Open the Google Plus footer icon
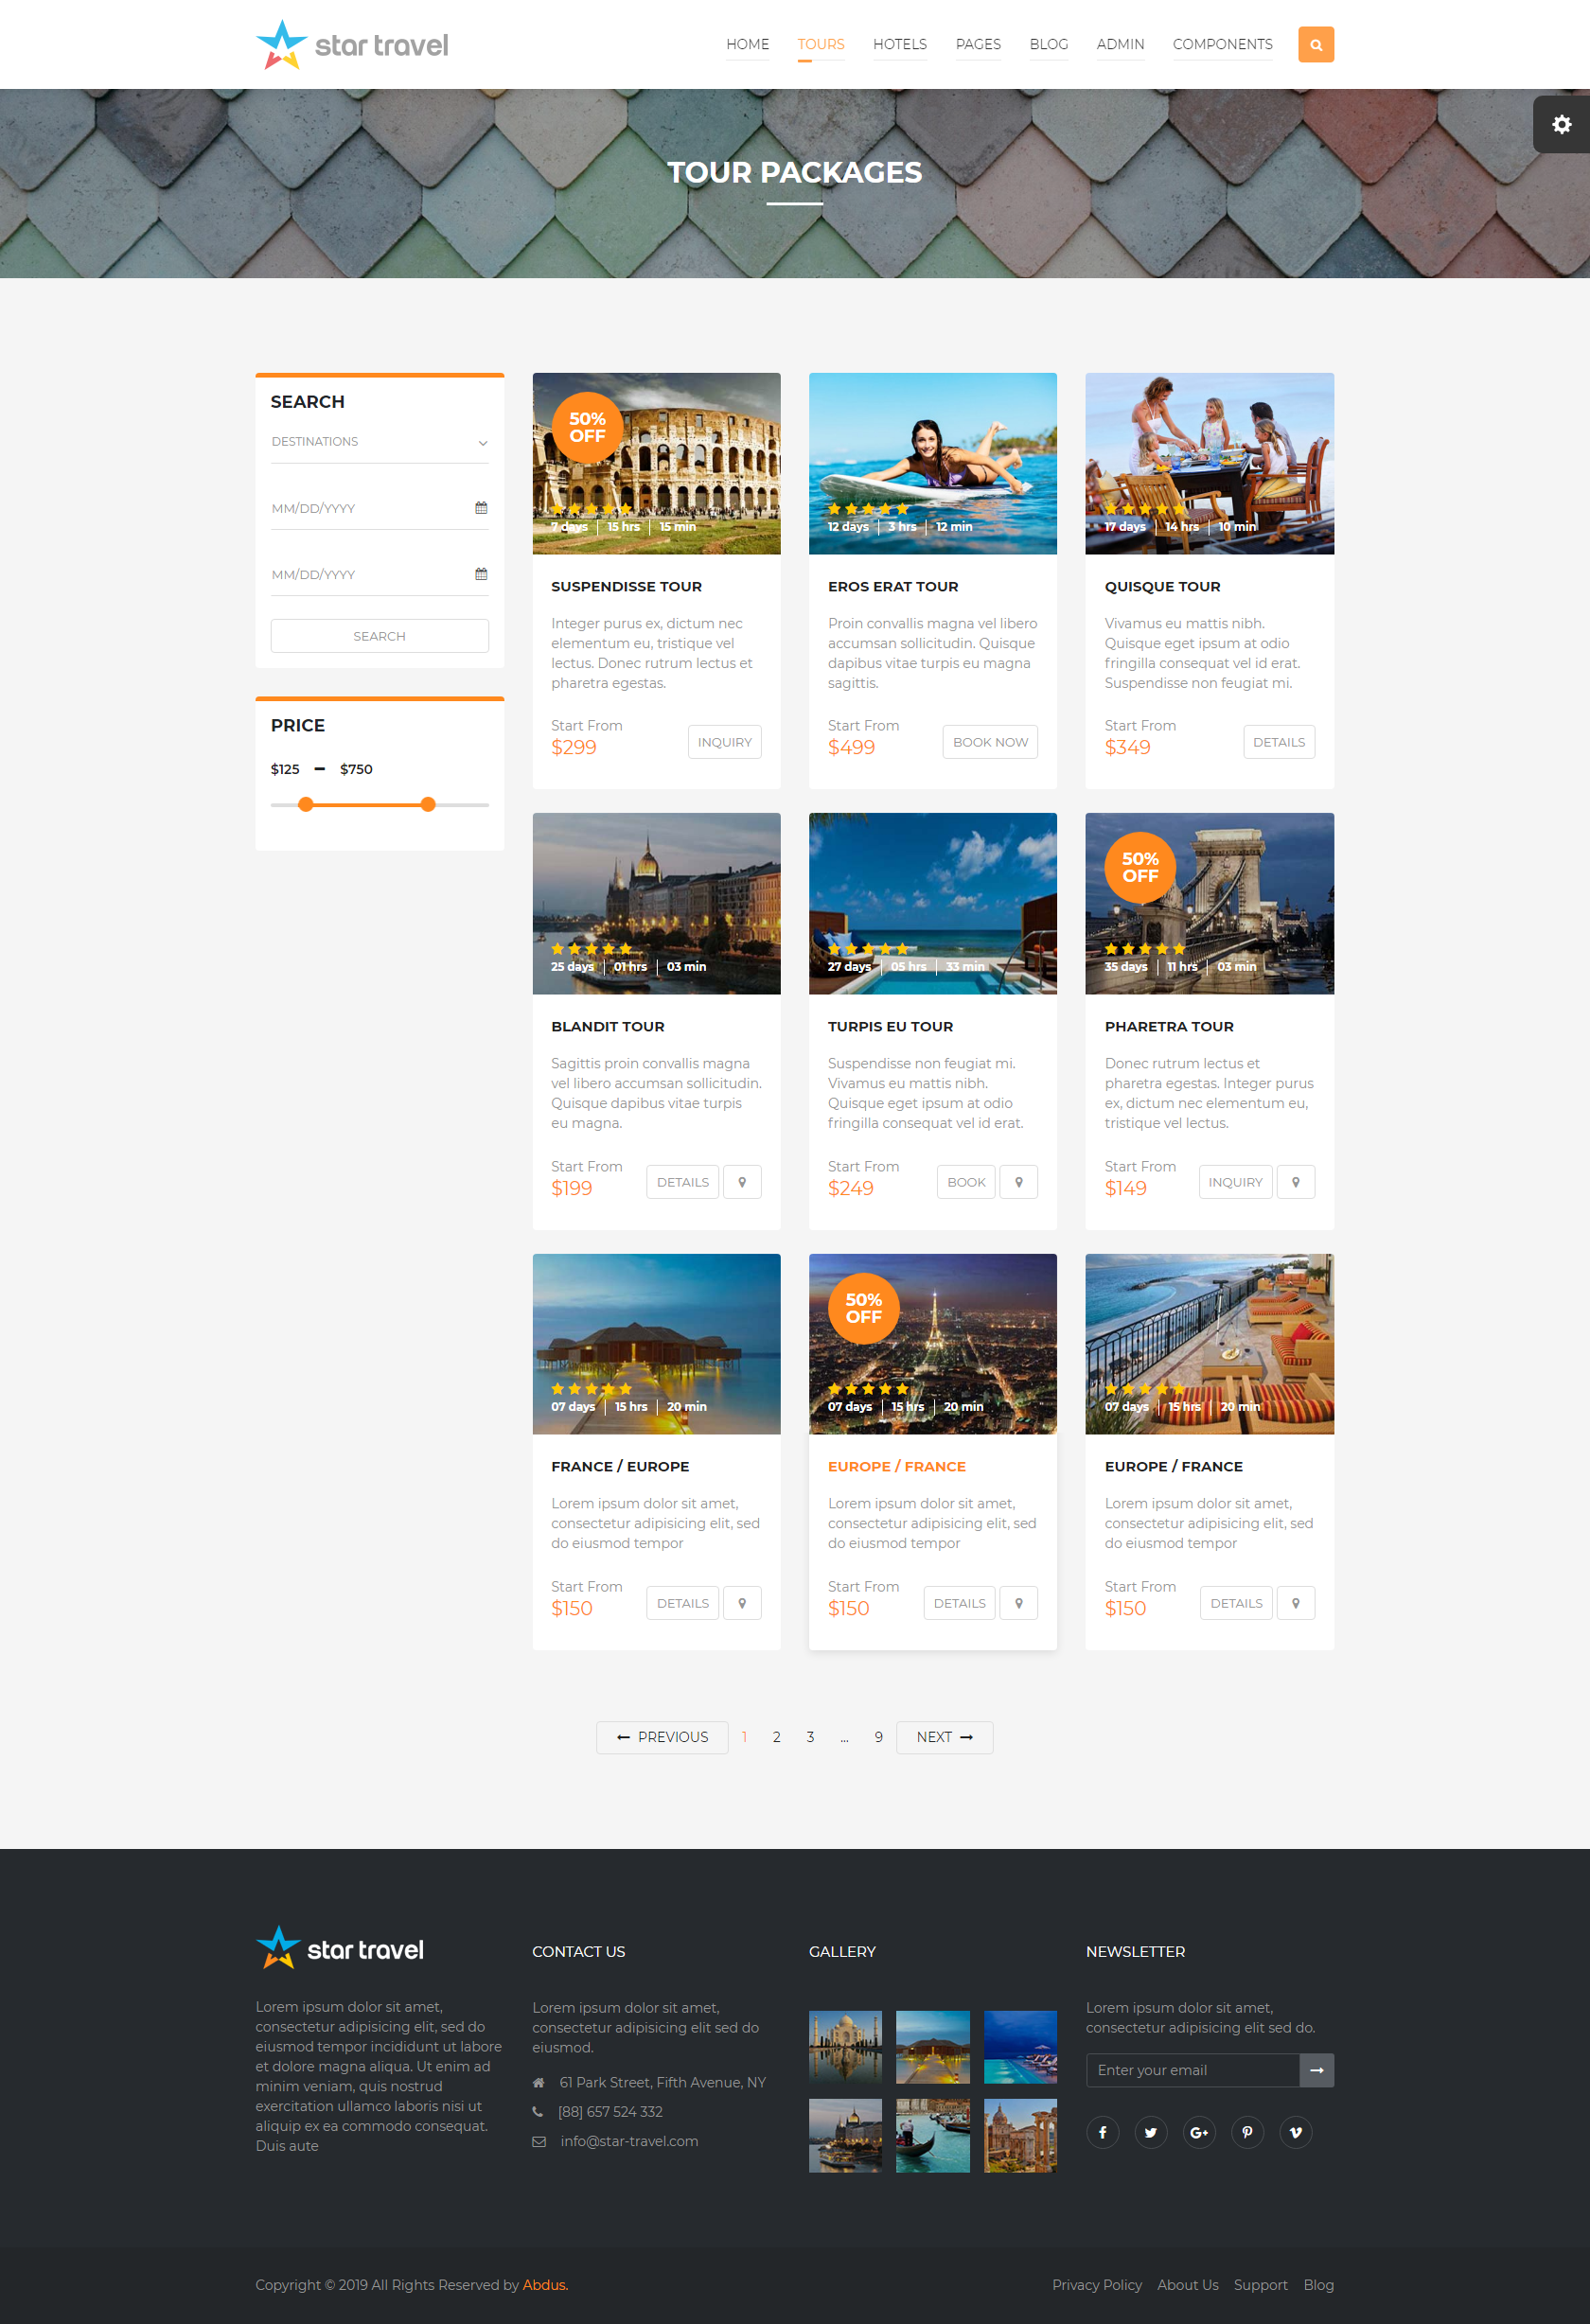Viewport: 1590px width, 2324px height. click(1199, 2132)
